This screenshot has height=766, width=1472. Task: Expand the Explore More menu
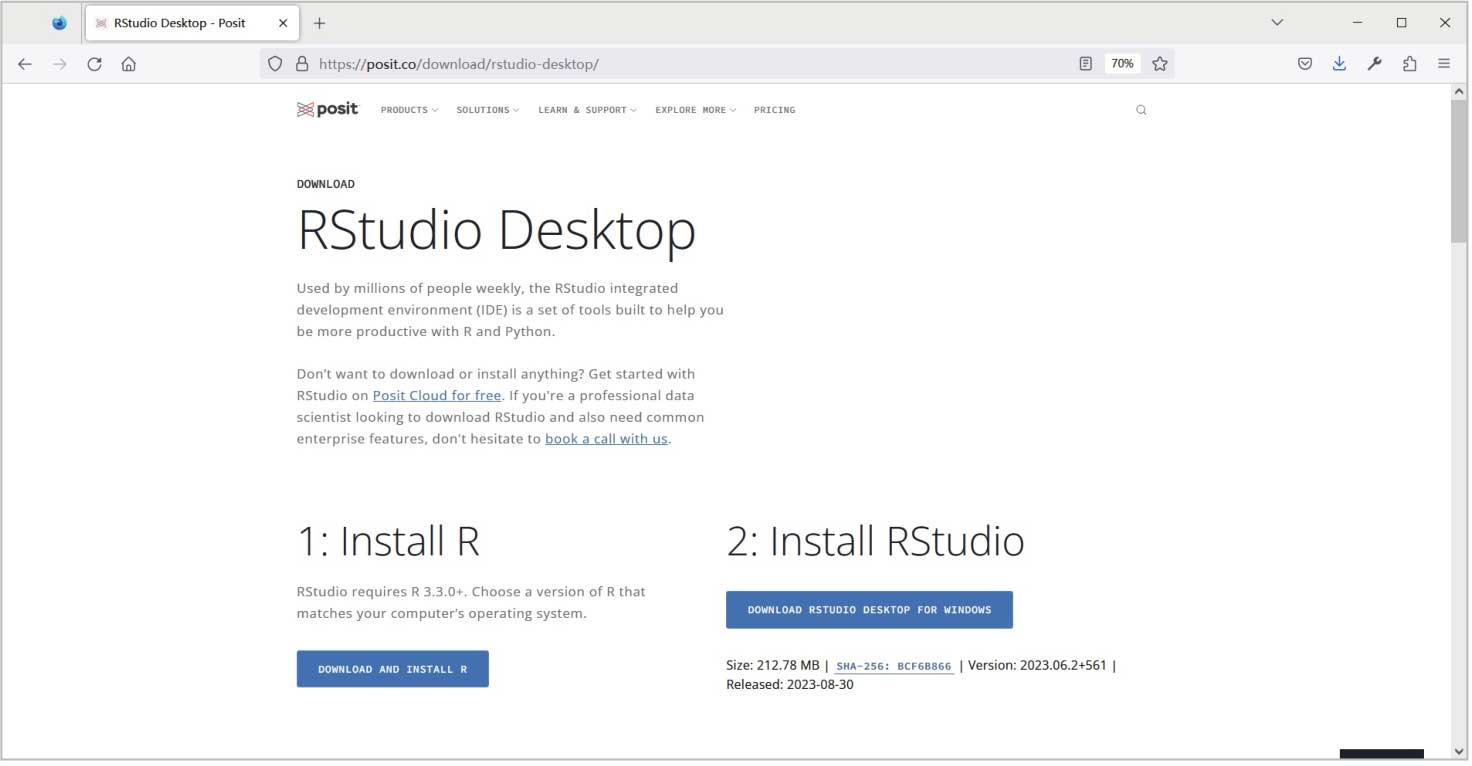click(x=695, y=110)
